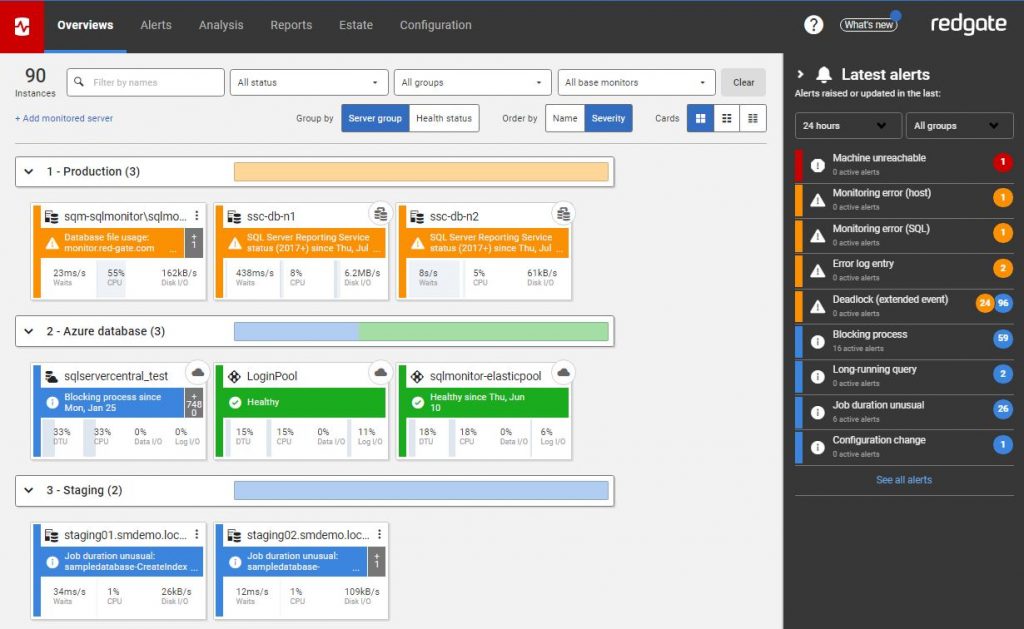
Task: Open the See all alerts link
Action: (903, 480)
